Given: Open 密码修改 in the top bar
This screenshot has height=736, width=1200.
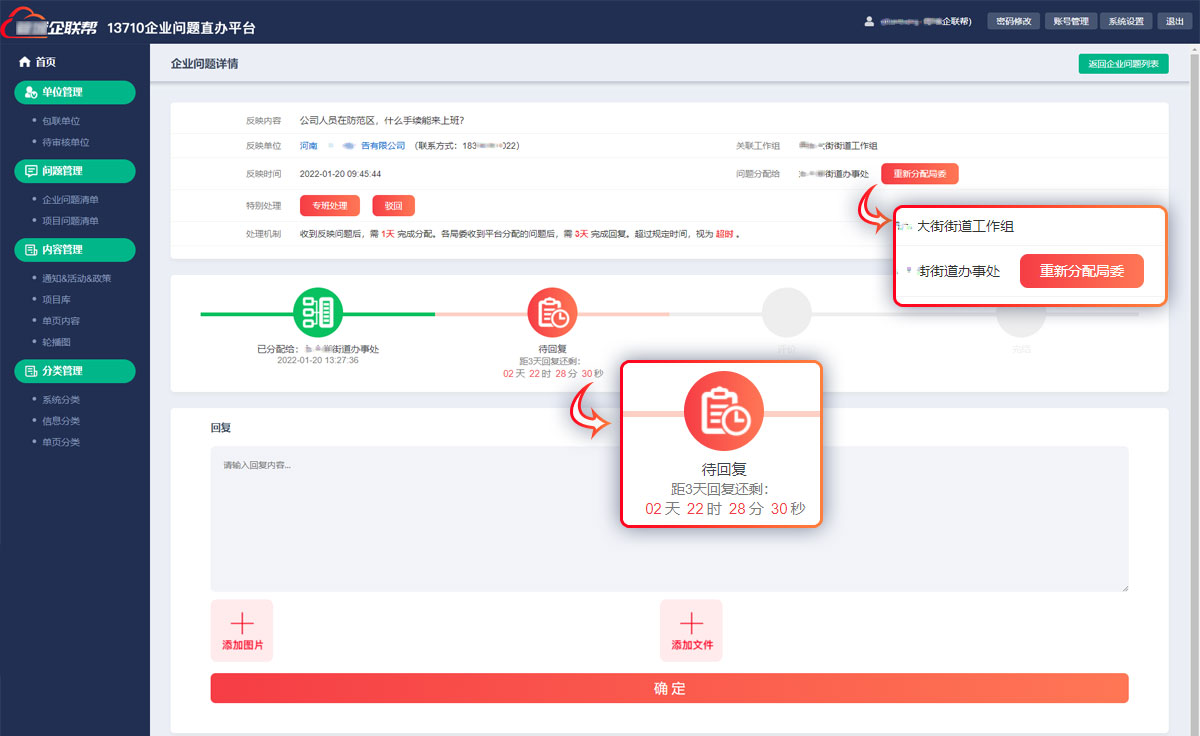Looking at the screenshot, I should point(1013,21).
